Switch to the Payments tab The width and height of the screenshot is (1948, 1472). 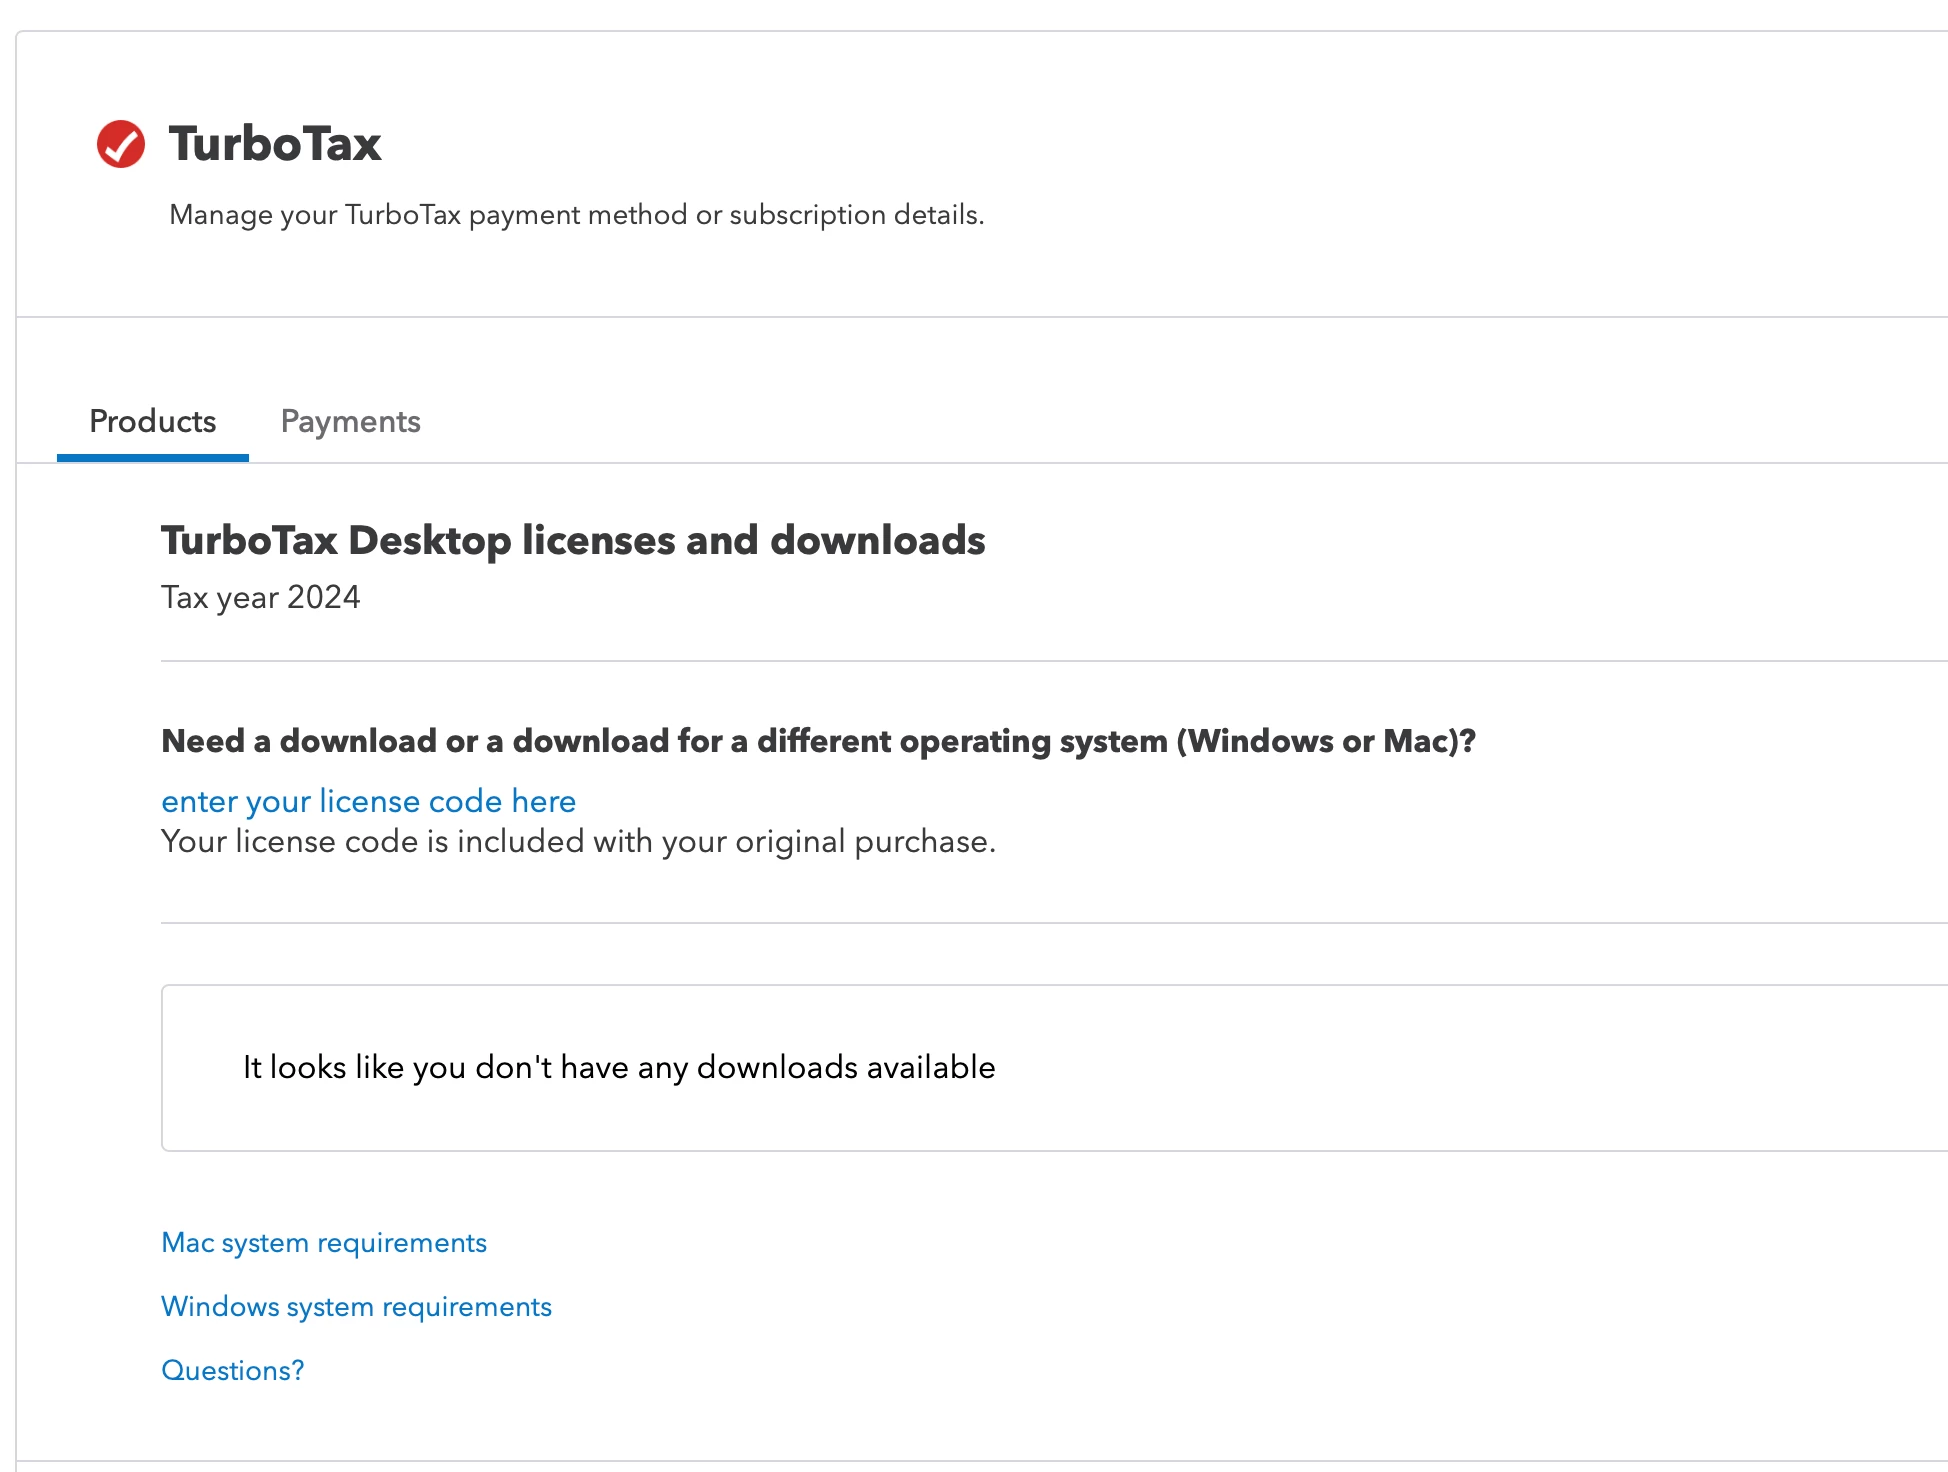point(350,422)
